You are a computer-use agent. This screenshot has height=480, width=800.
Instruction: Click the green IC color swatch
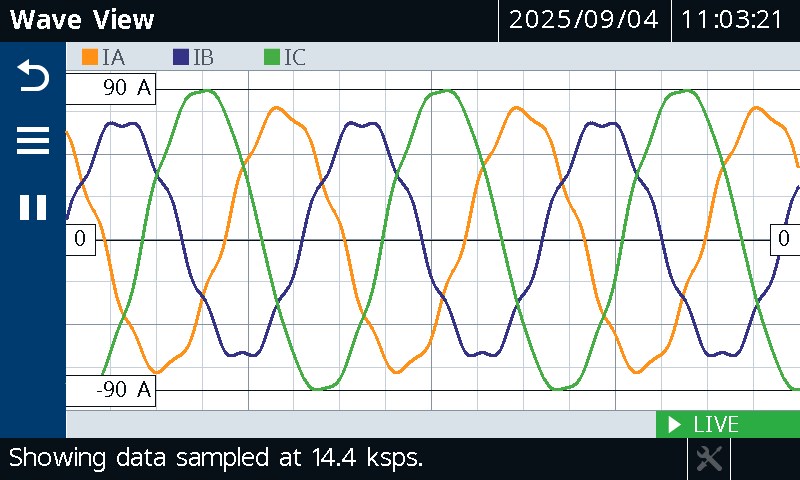[x=272, y=58]
